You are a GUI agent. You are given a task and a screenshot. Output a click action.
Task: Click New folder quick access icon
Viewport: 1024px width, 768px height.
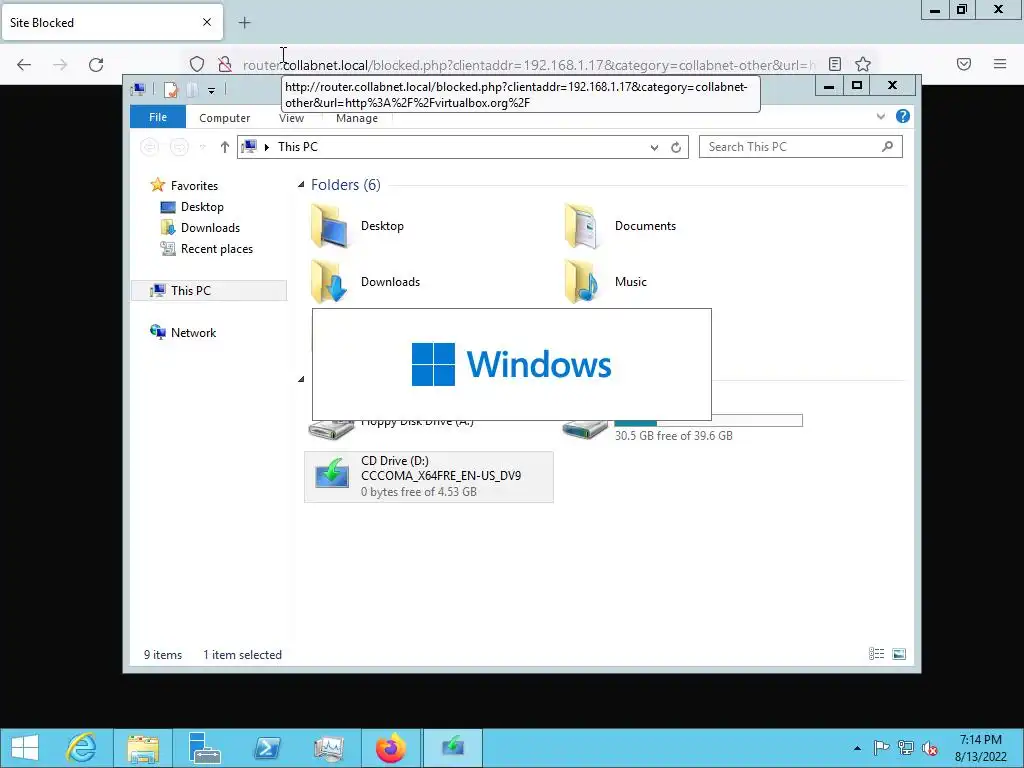(x=193, y=89)
